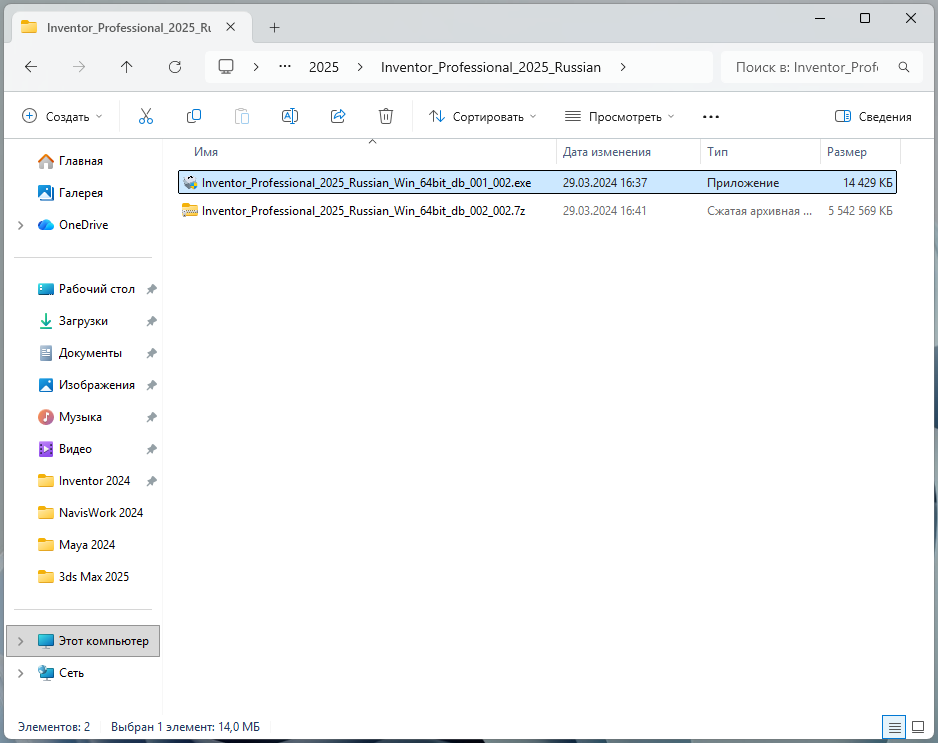Image resolution: width=938 pixels, height=743 pixels.
Task: Click the search magnifier icon
Action: click(904, 67)
